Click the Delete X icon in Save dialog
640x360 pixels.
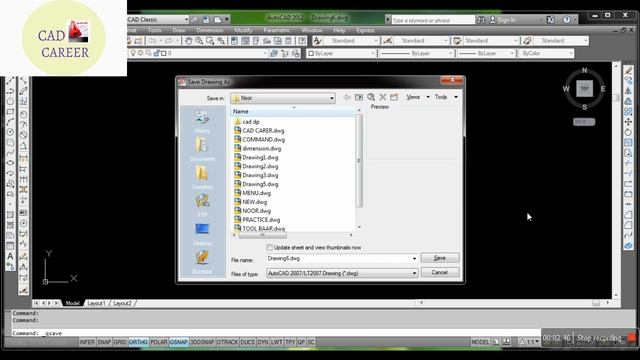click(x=382, y=97)
